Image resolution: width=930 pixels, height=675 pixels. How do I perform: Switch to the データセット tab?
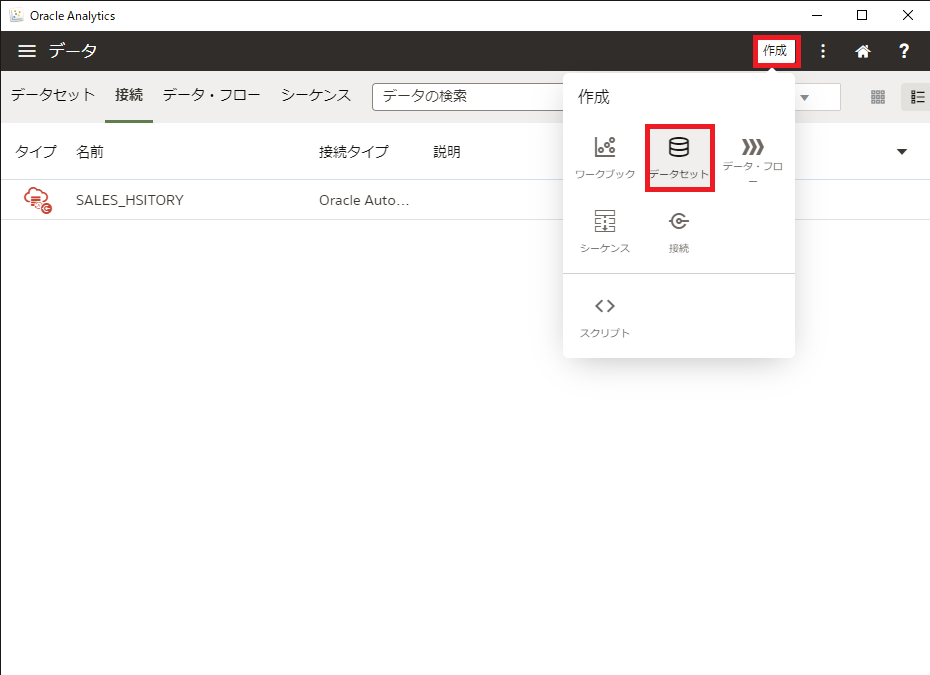click(x=53, y=96)
